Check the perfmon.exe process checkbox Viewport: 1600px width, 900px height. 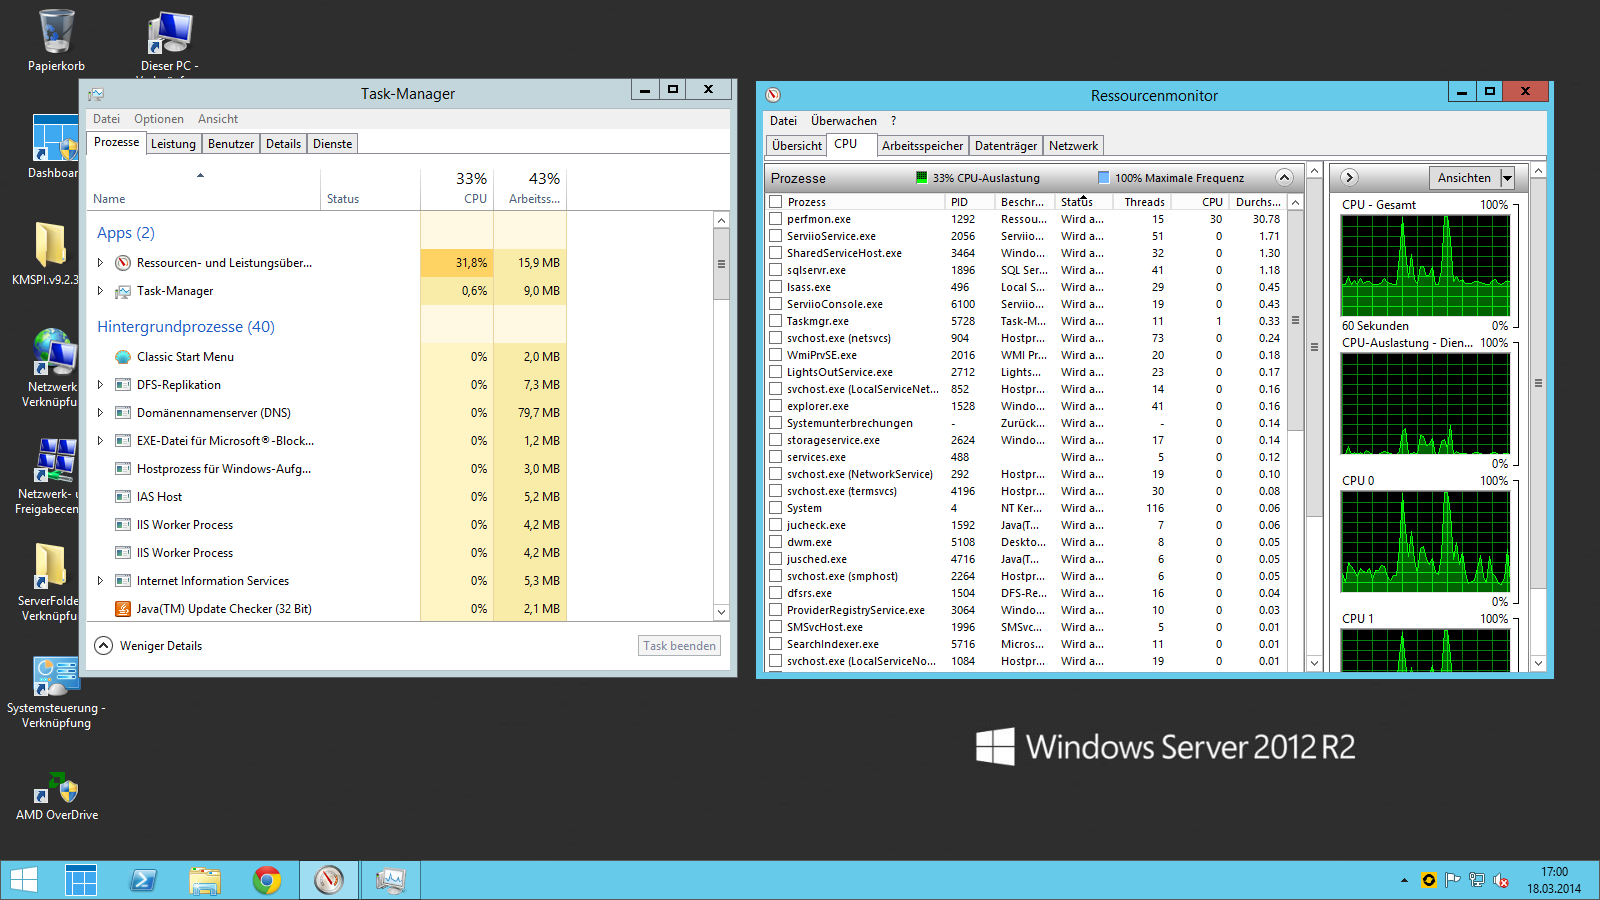[x=775, y=219]
